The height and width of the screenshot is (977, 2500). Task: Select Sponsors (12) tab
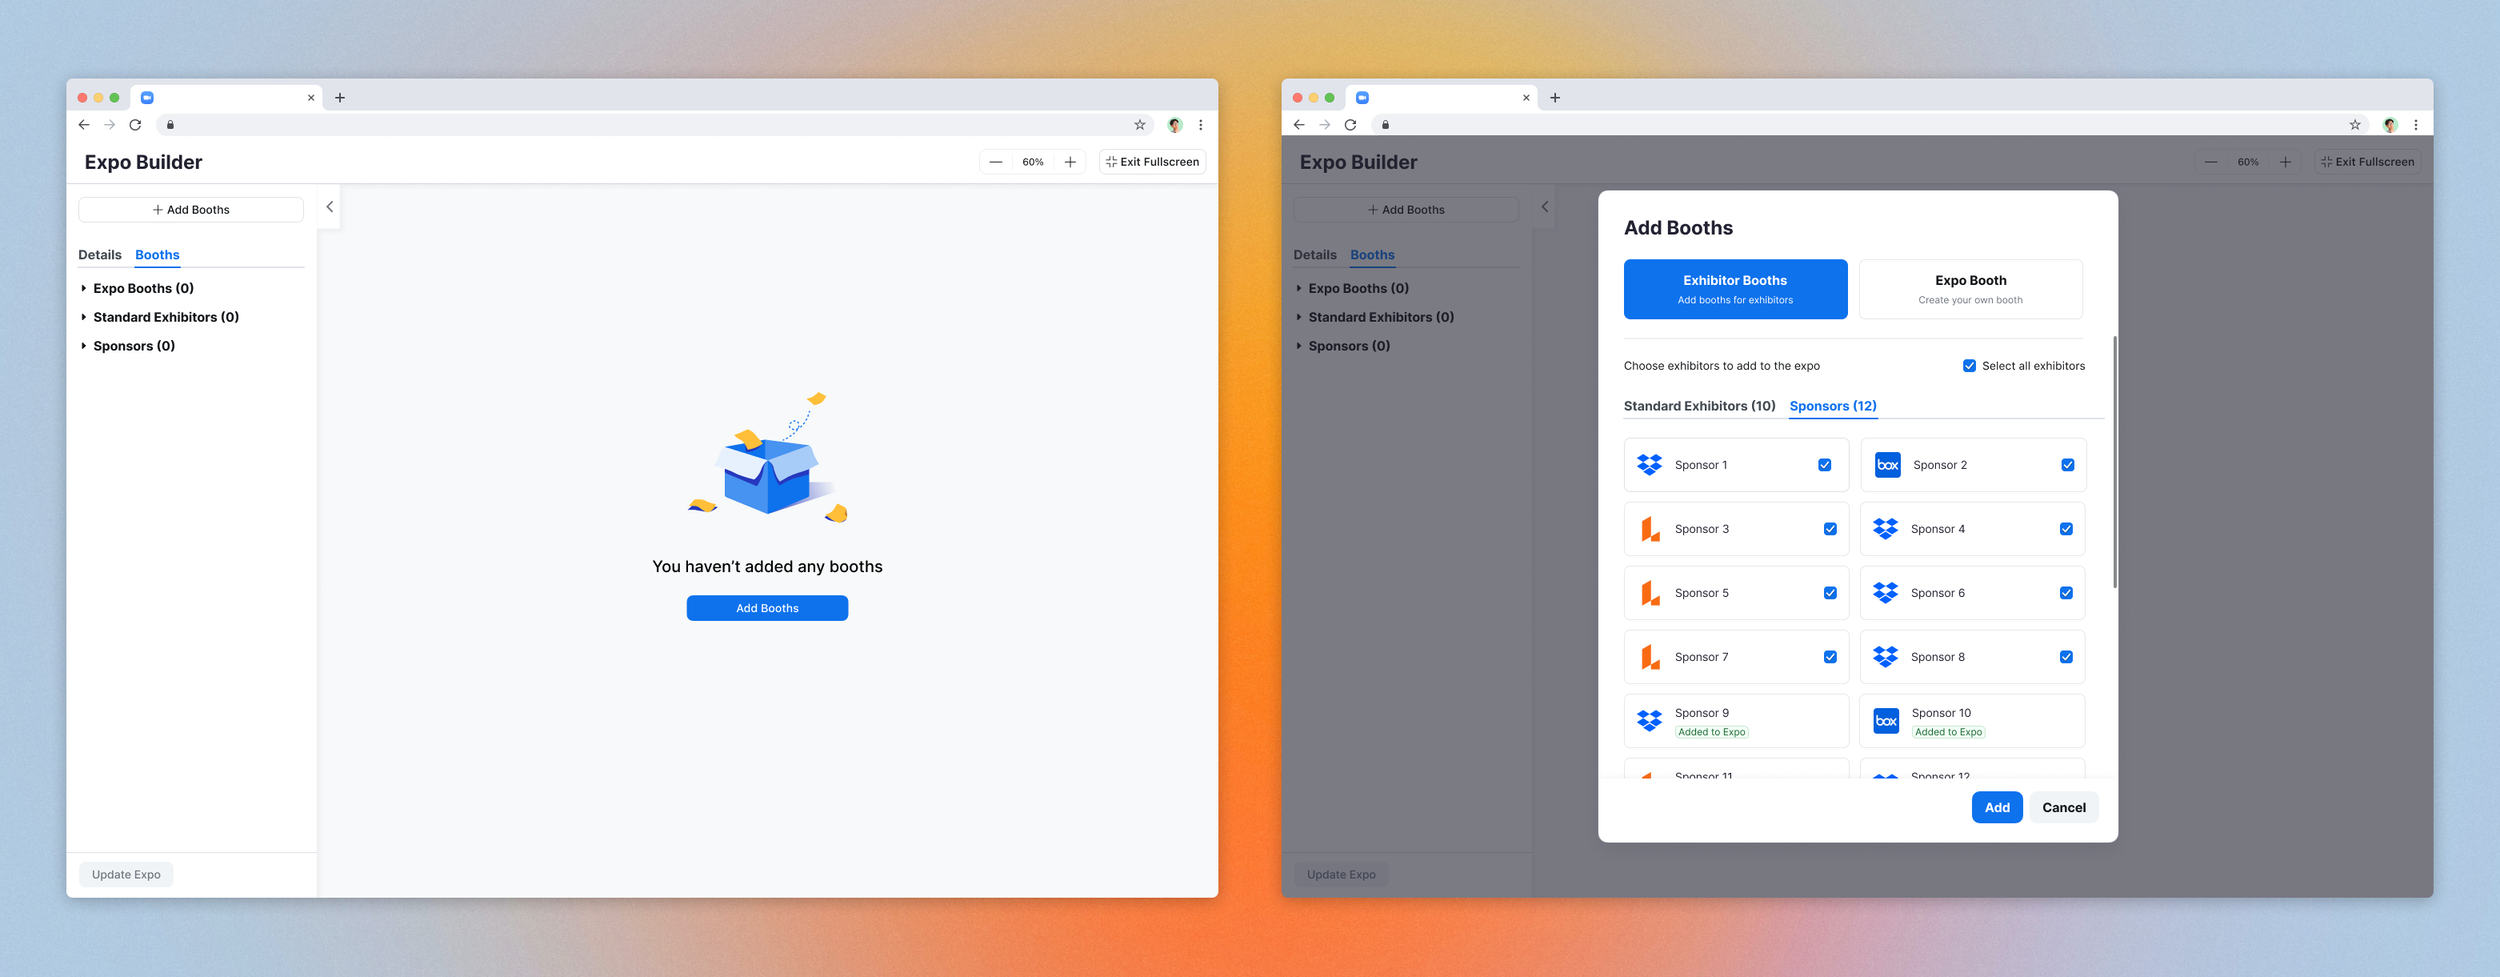click(x=1832, y=406)
